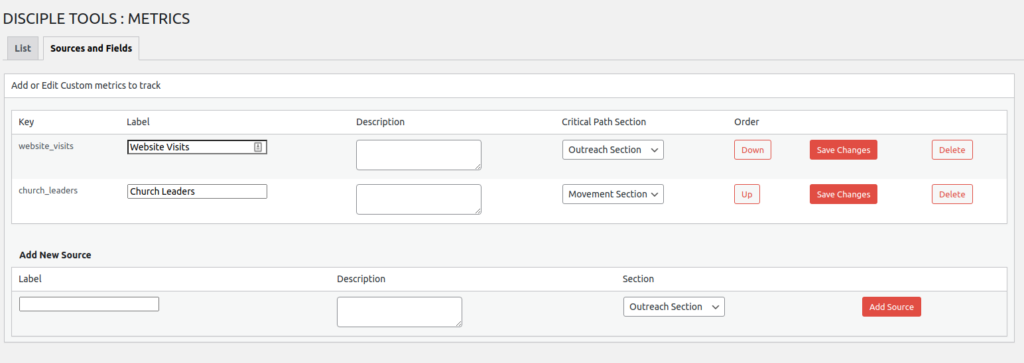
Task: Click the Critical Path Section column header
Action: point(603,122)
